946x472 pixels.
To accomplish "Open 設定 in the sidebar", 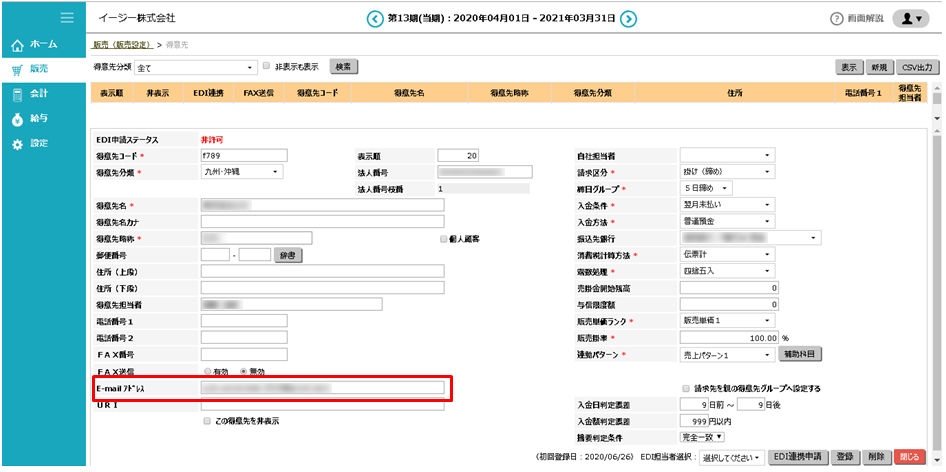I will pos(40,143).
